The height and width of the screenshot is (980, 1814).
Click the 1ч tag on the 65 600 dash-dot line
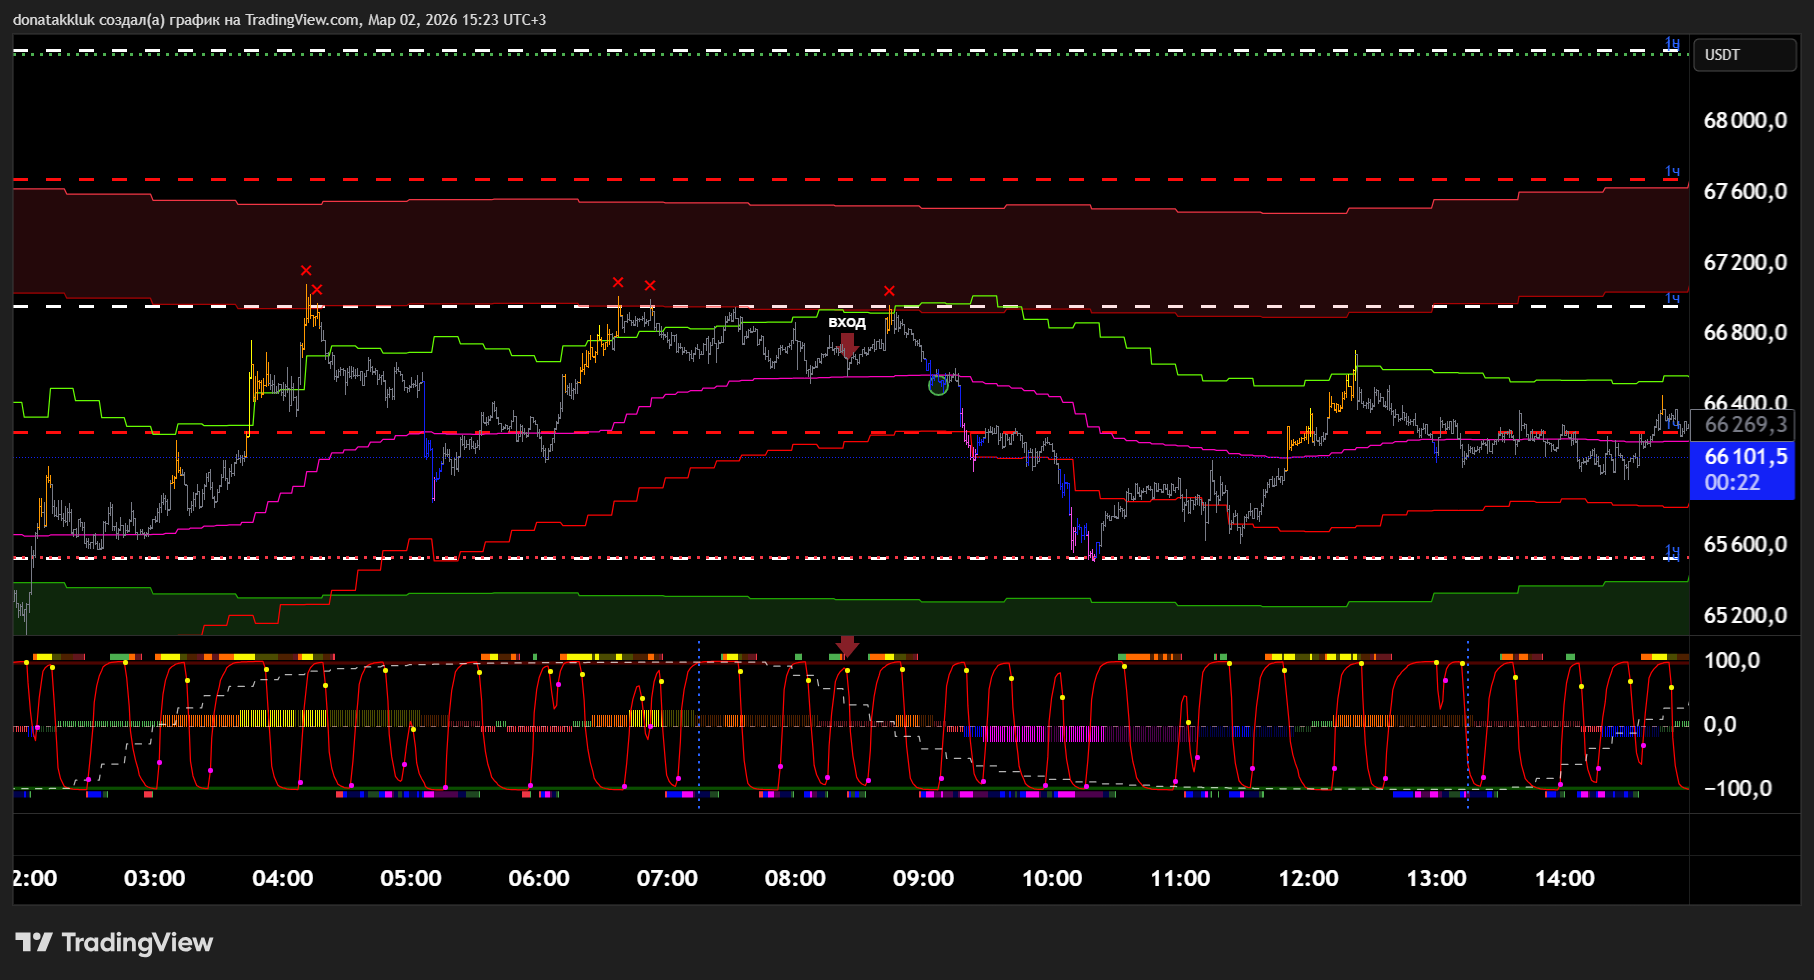point(1671,552)
